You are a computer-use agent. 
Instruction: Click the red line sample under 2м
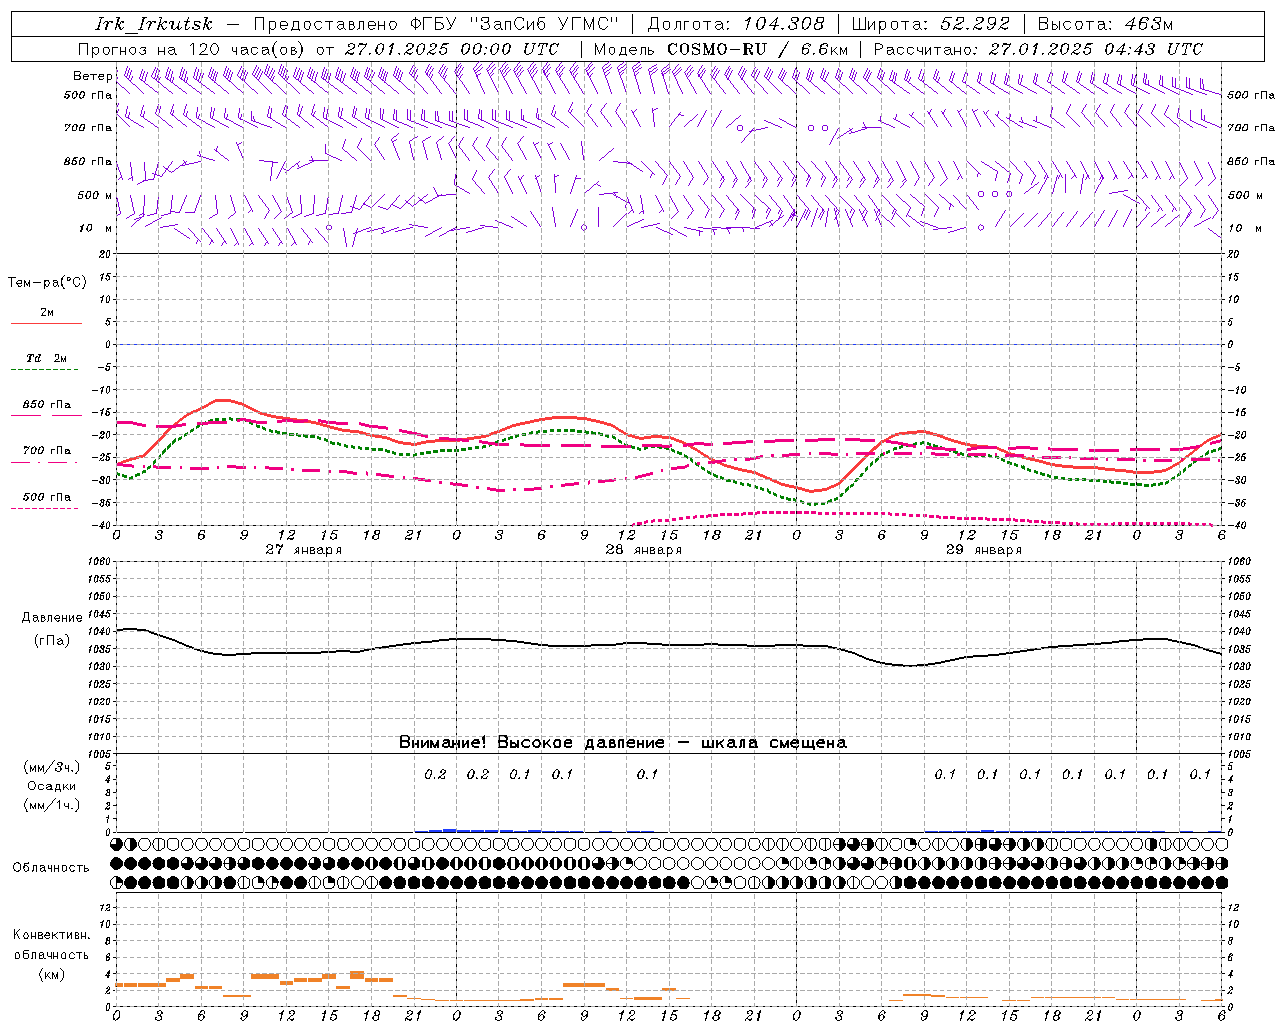(x=47, y=324)
